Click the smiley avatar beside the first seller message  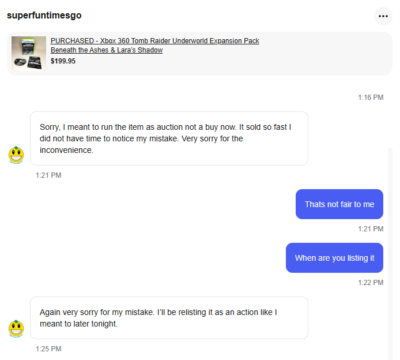[x=16, y=155]
